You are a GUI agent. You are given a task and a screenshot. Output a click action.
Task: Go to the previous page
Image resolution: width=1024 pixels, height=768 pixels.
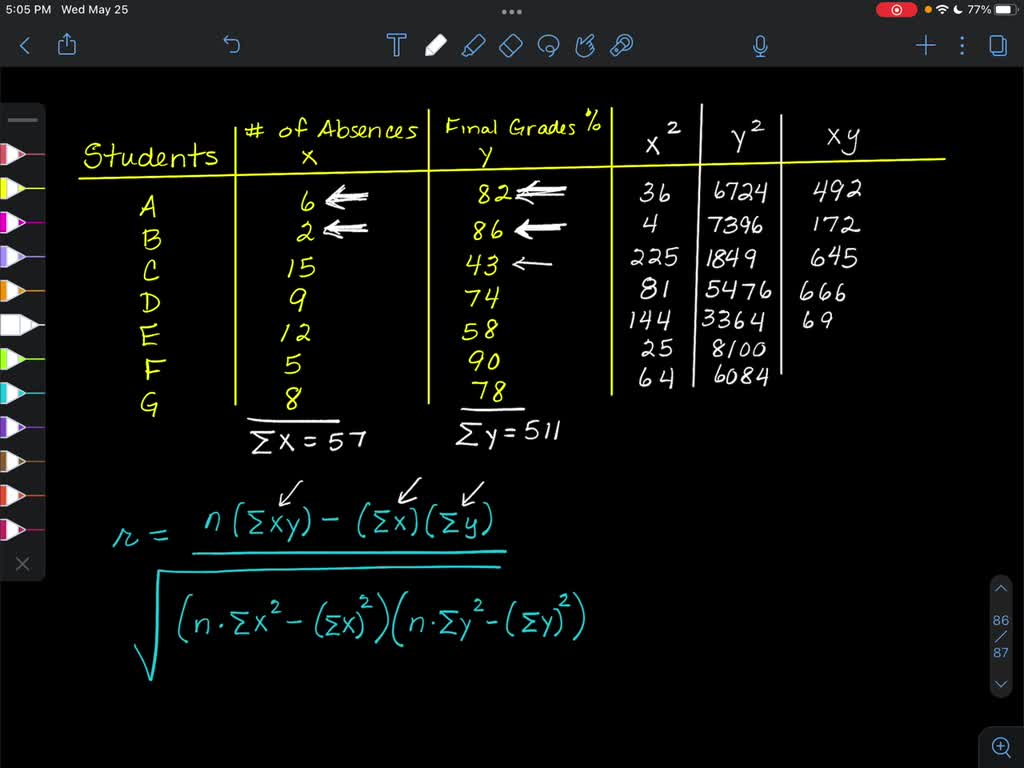click(1000, 588)
